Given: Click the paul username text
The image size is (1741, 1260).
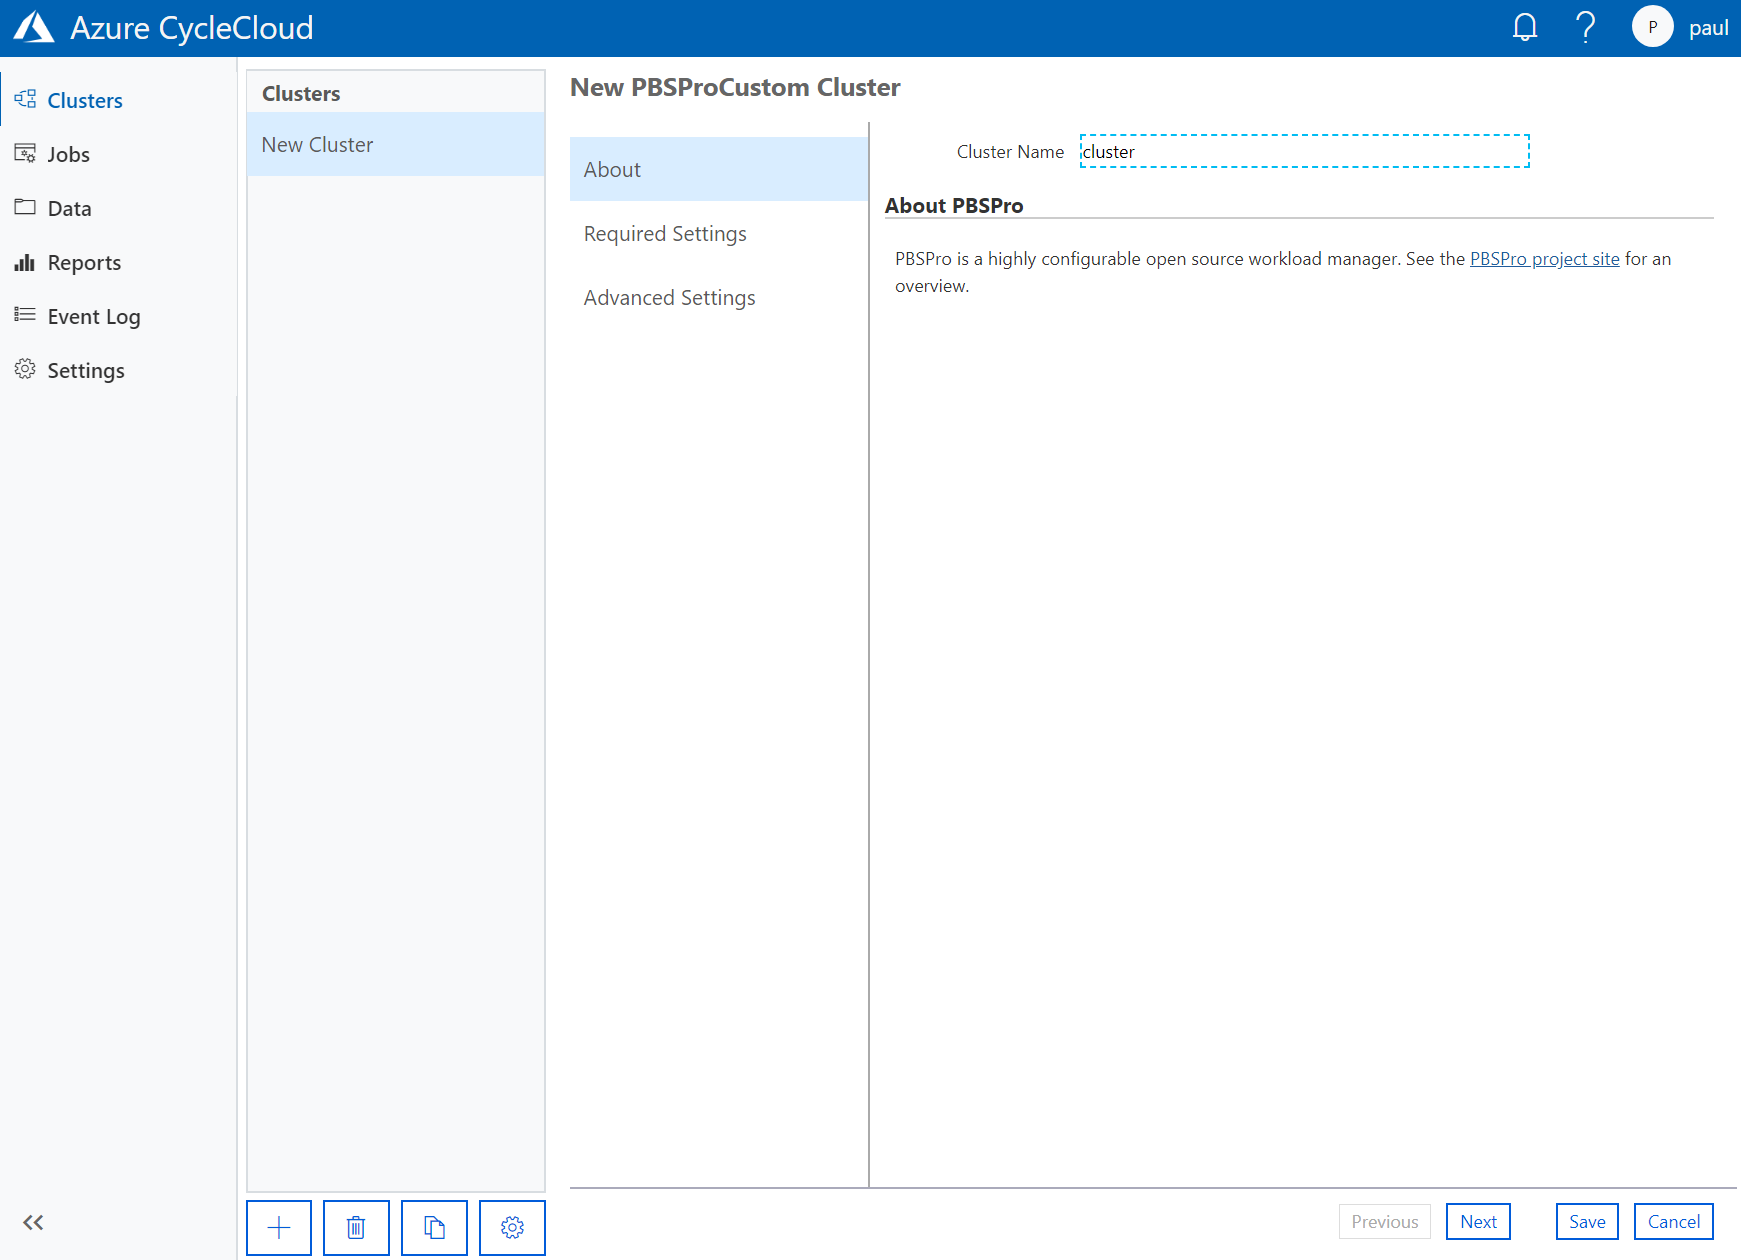Looking at the screenshot, I should coord(1708,28).
